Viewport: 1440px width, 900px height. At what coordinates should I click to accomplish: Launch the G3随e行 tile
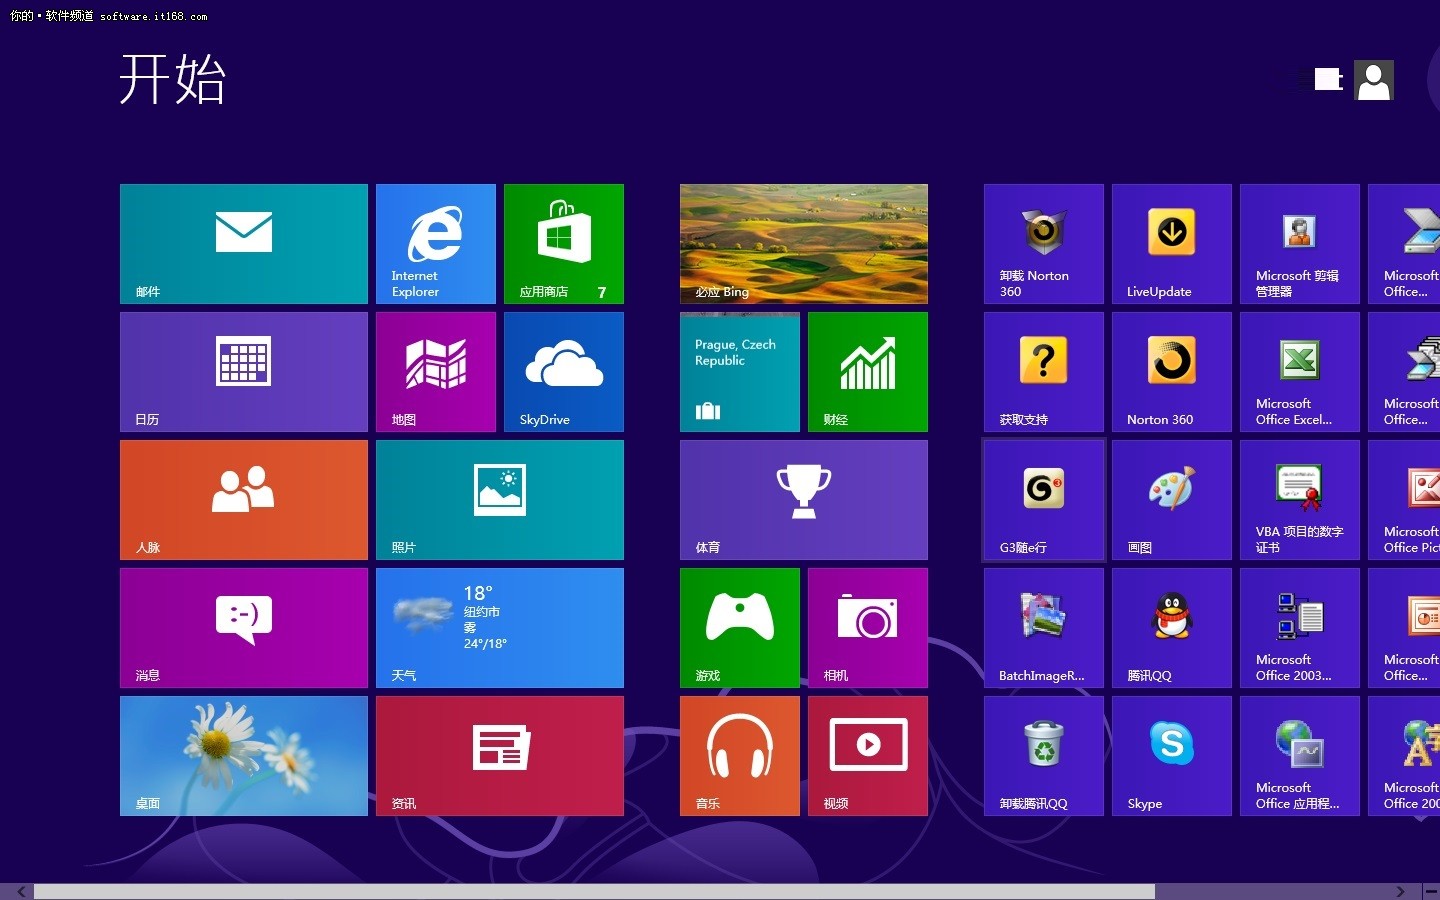point(1044,500)
